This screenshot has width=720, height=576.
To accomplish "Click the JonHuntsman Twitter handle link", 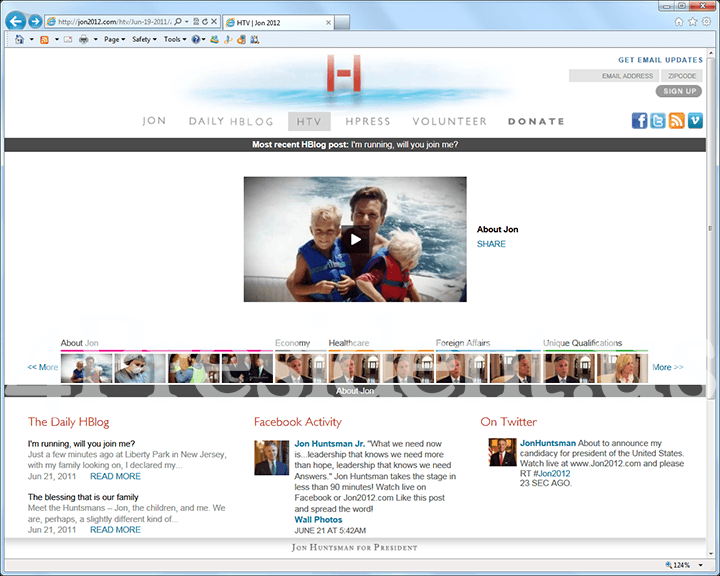I will [548, 443].
